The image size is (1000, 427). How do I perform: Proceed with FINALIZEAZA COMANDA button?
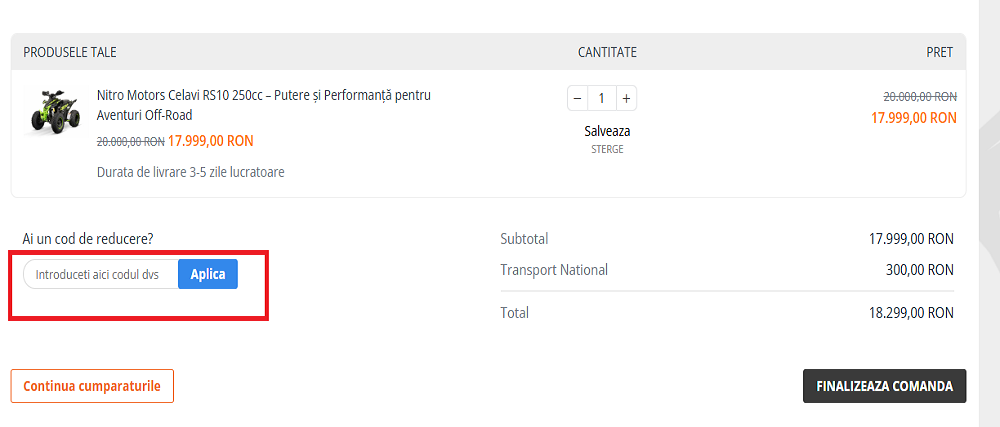[x=884, y=386]
